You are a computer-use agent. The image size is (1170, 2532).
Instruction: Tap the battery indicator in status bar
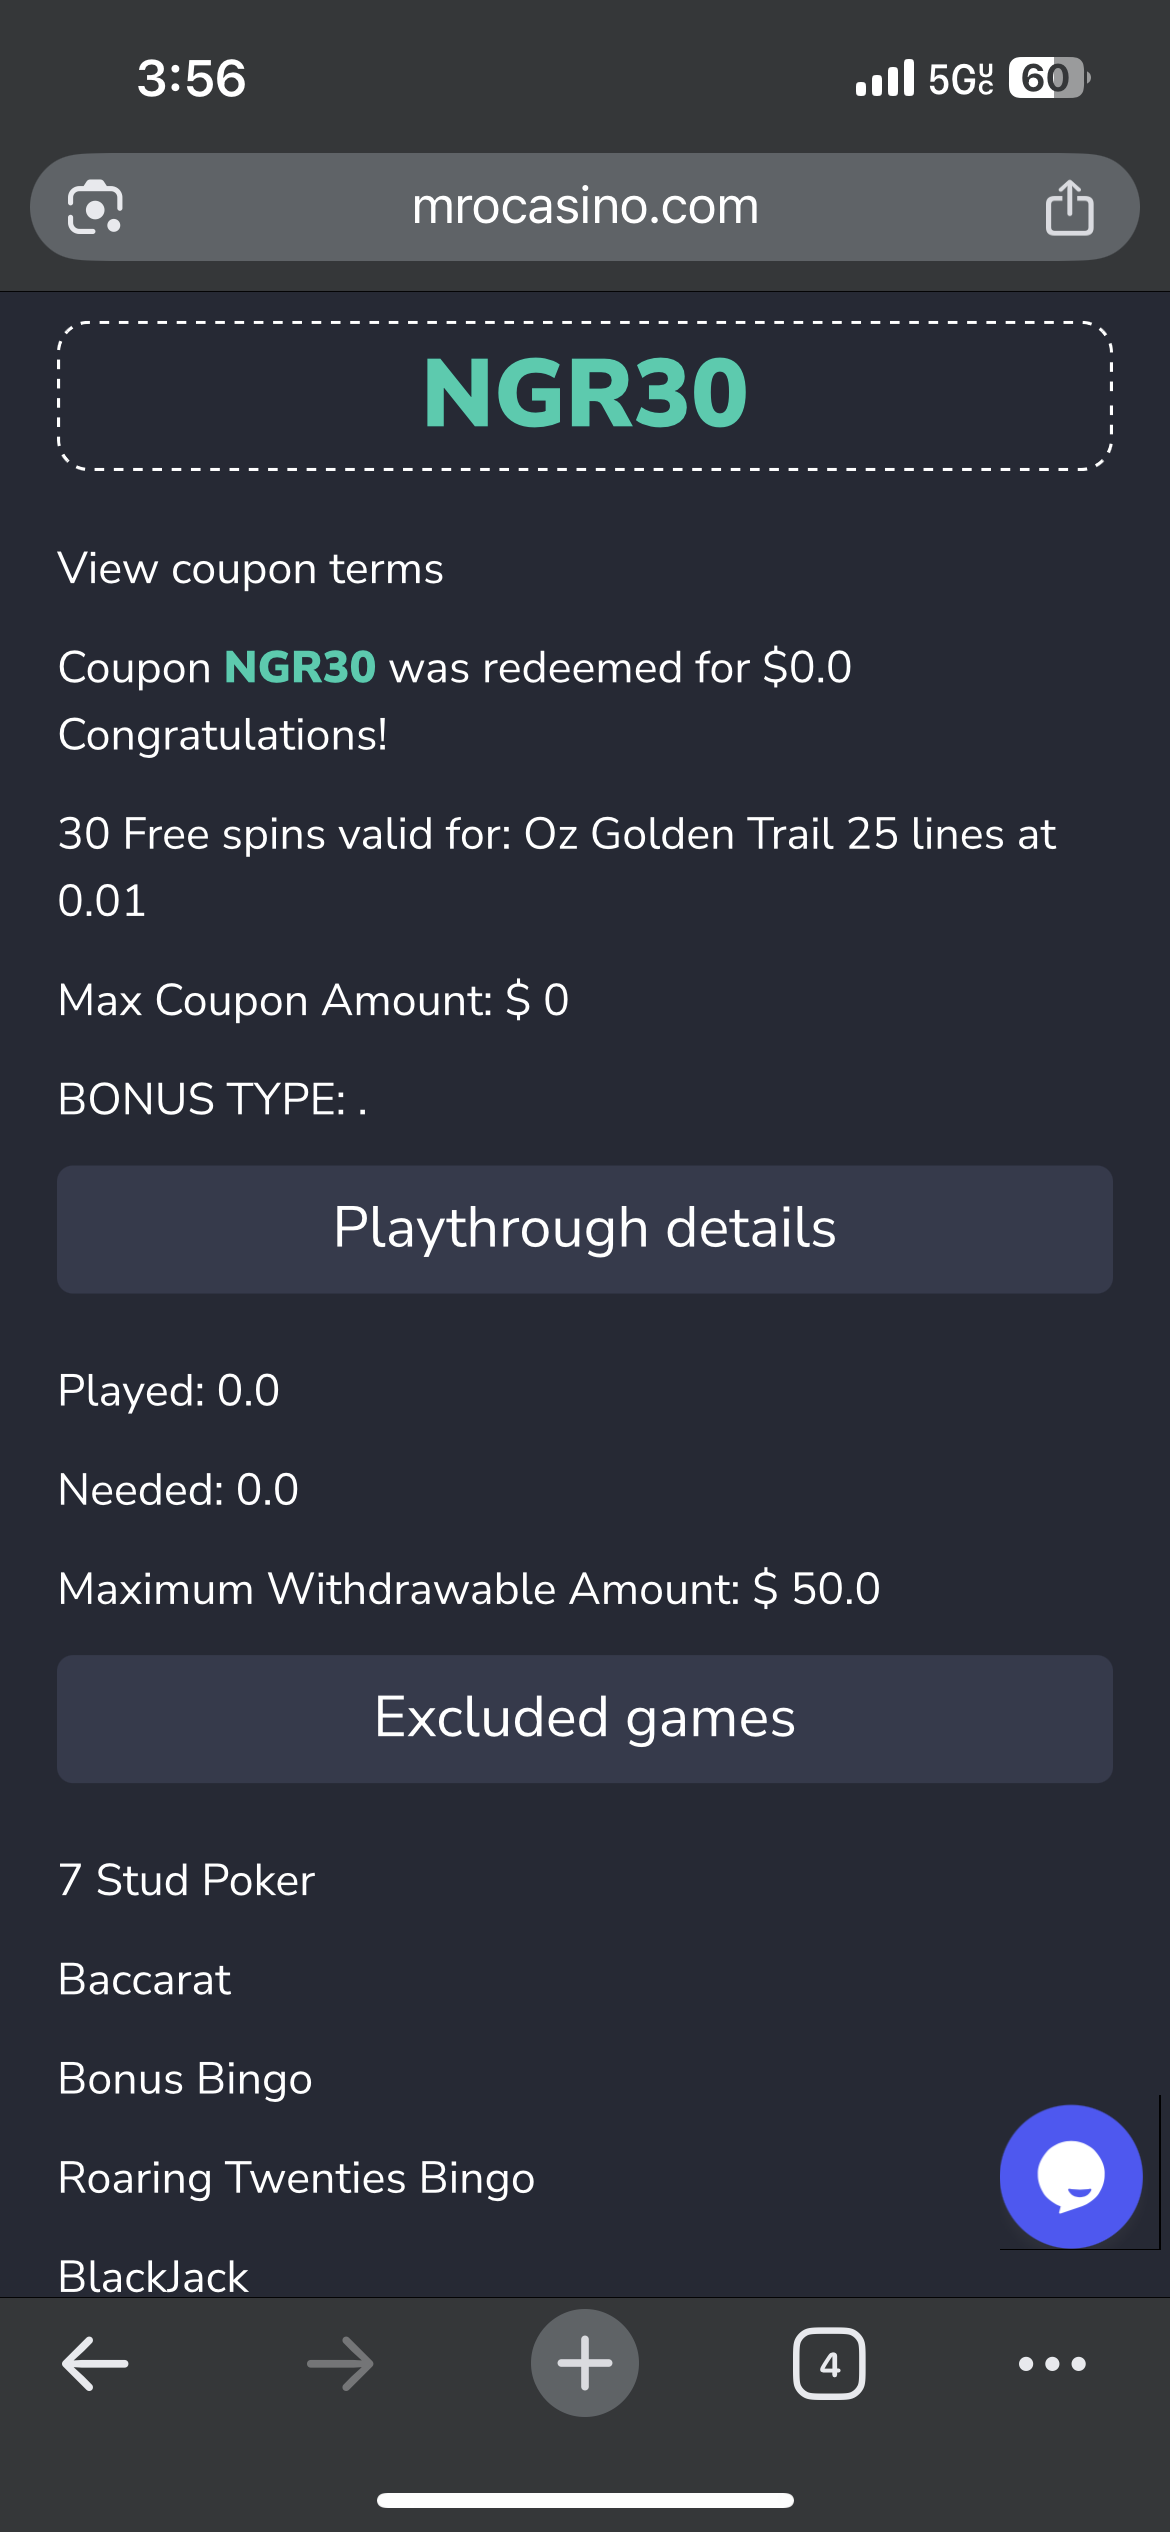[x=1047, y=78]
